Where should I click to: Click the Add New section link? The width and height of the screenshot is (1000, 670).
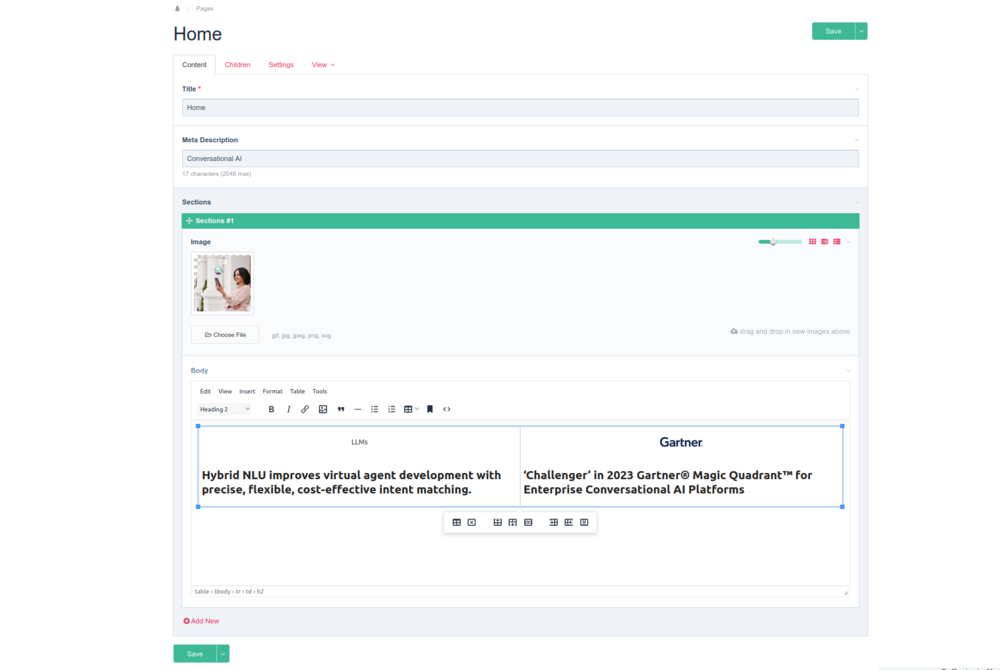202,621
